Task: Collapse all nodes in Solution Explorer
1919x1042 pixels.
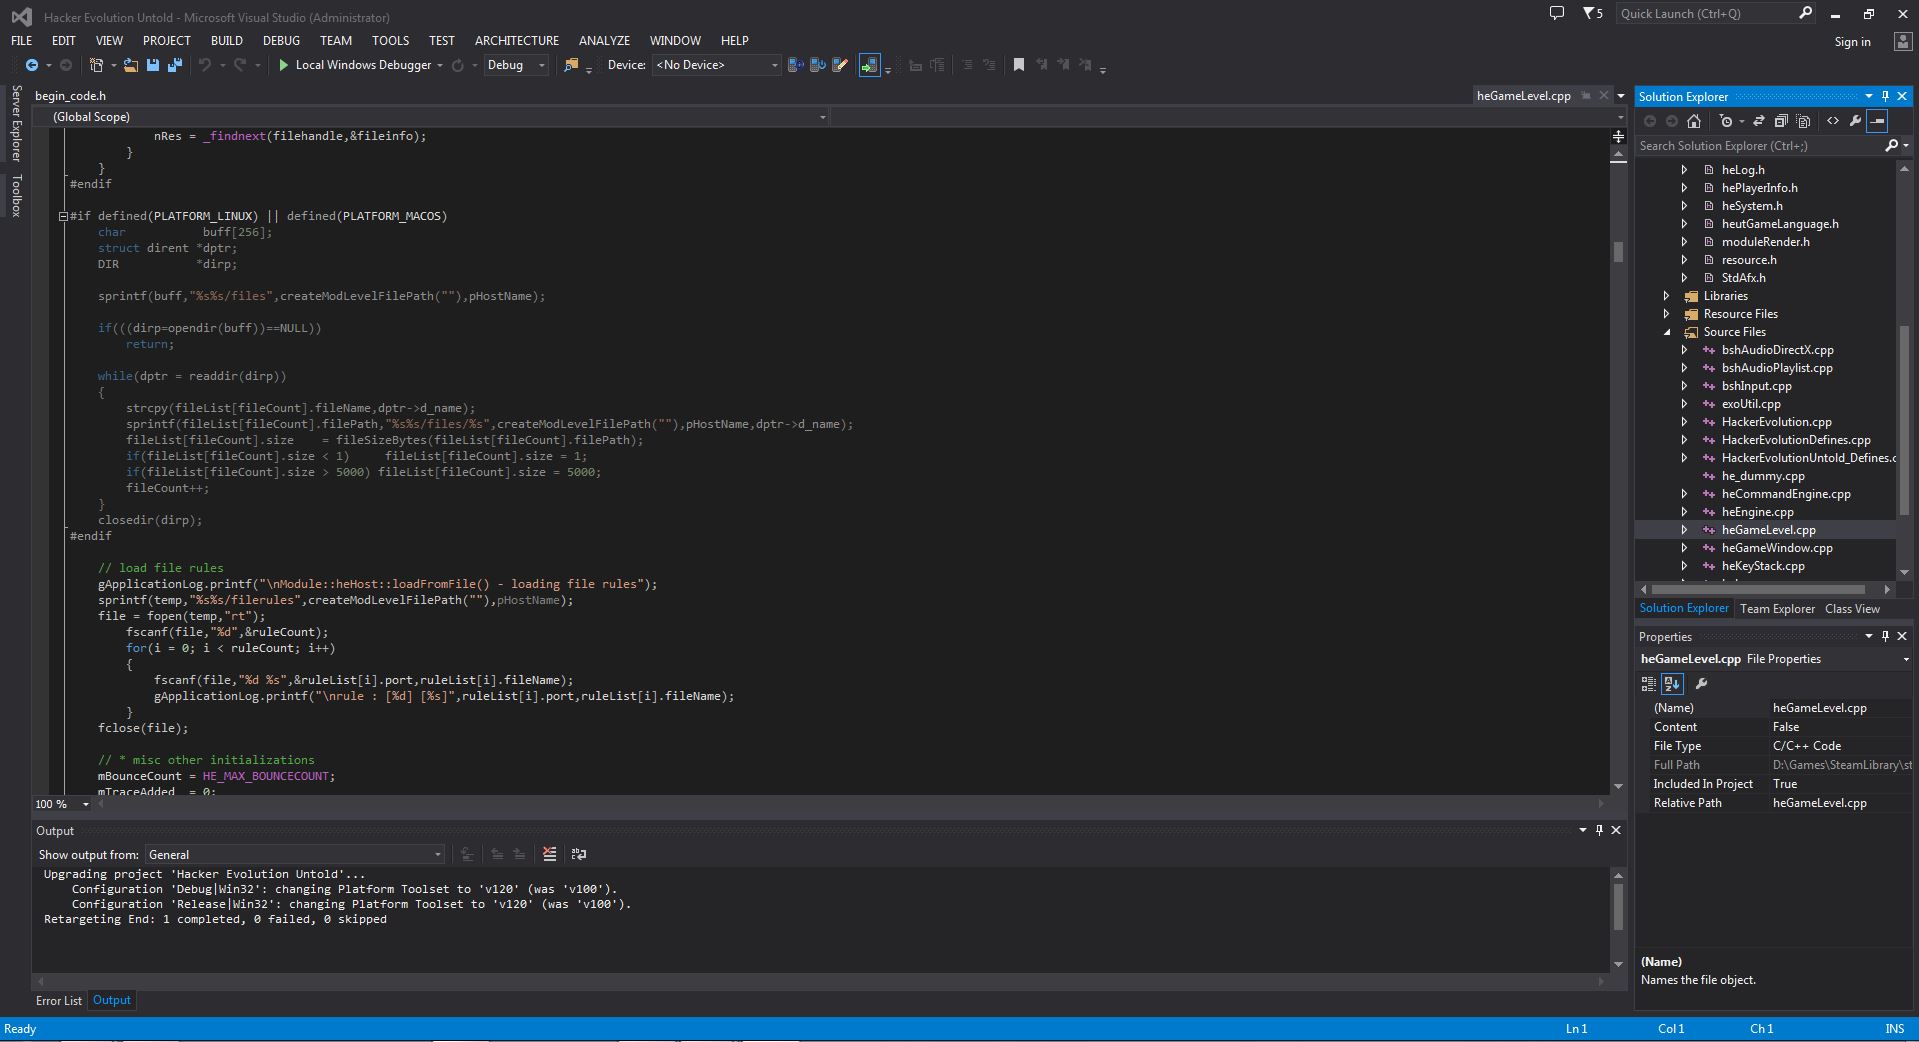Action: pyautogui.click(x=1781, y=121)
